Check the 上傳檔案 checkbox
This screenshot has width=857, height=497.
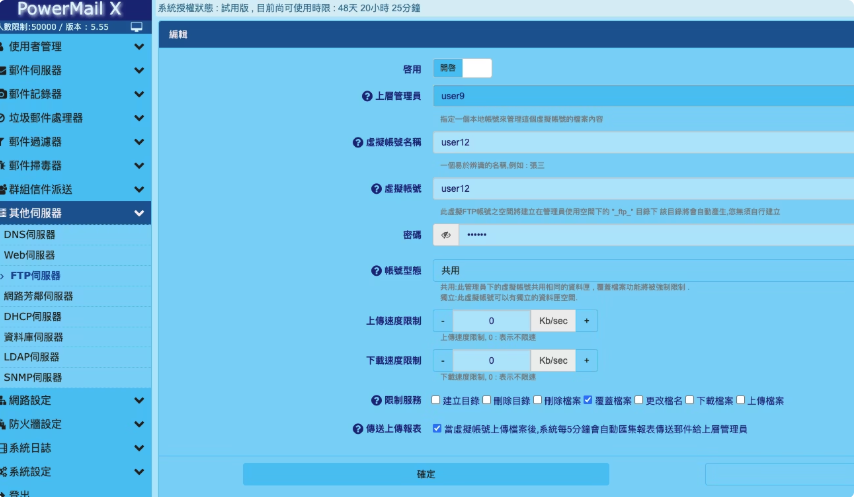pos(740,400)
